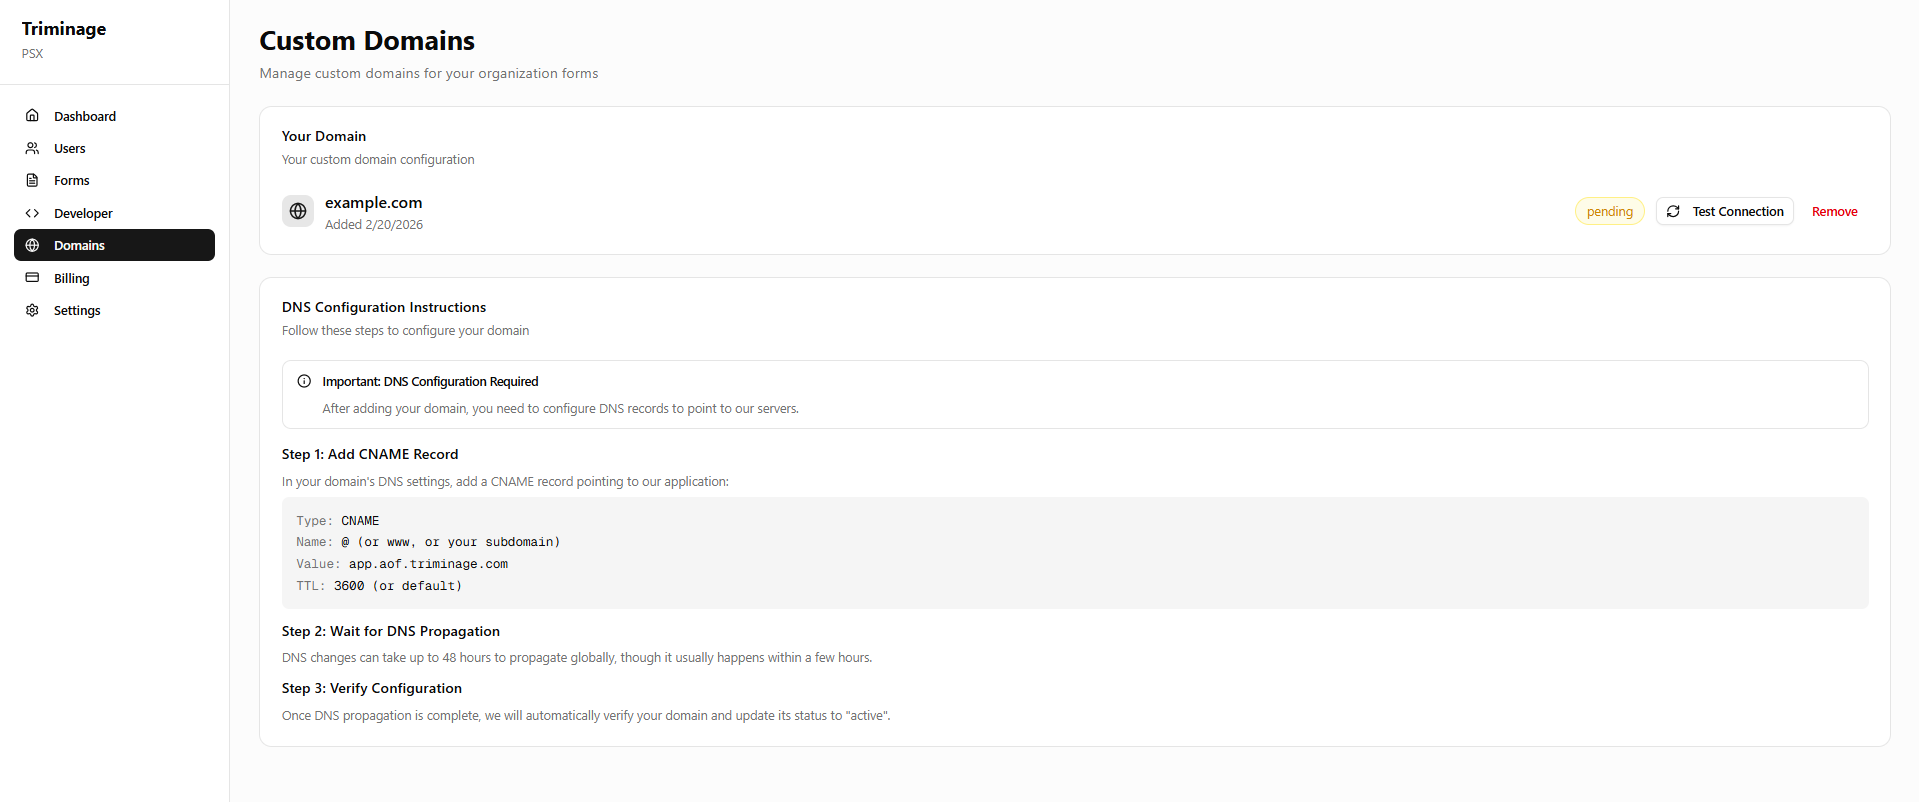Viewport: 1919px width, 802px height.
Task: Remove the example.com domain
Action: click(1834, 211)
